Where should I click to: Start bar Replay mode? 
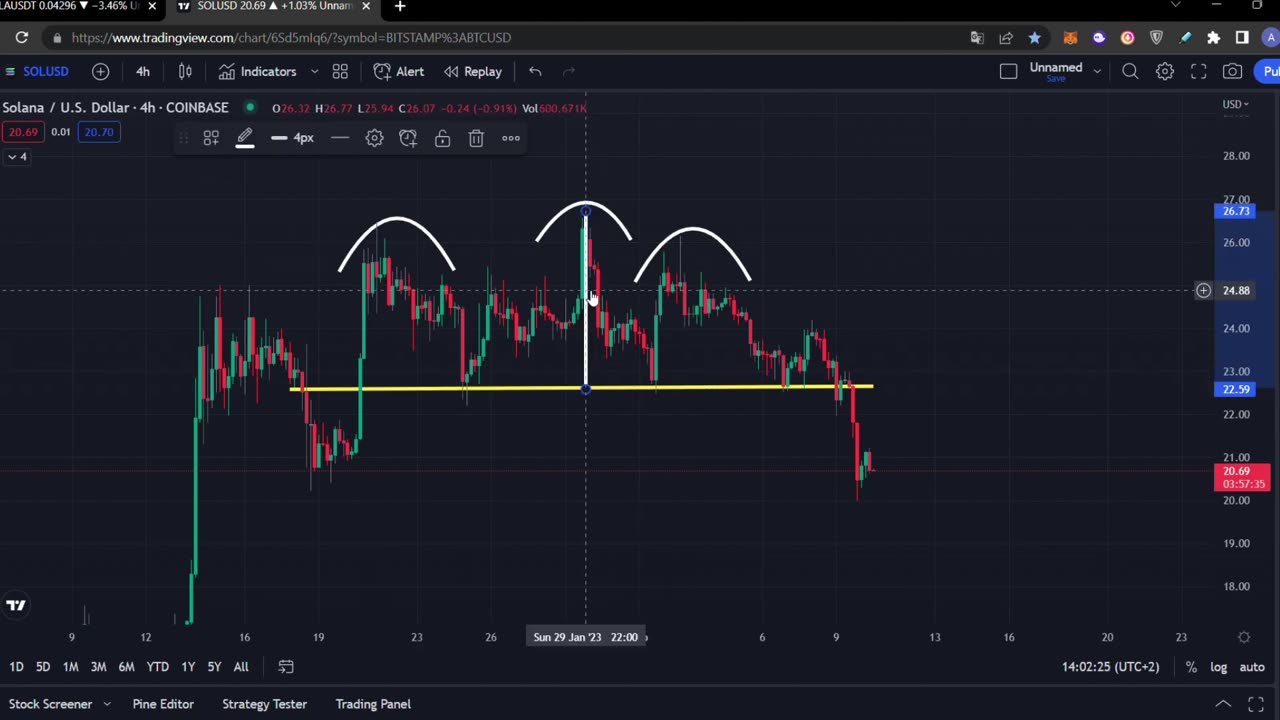(x=472, y=72)
